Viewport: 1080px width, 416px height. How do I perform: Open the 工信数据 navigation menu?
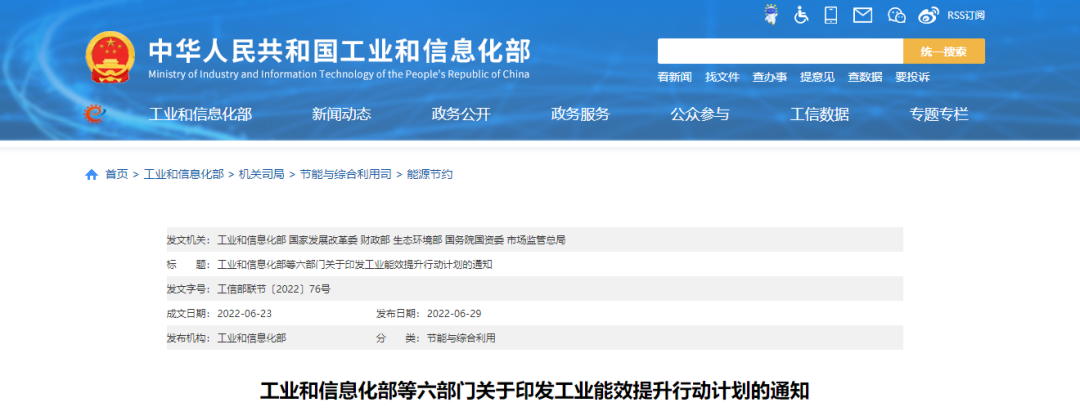pyautogui.click(x=819, y=114)
